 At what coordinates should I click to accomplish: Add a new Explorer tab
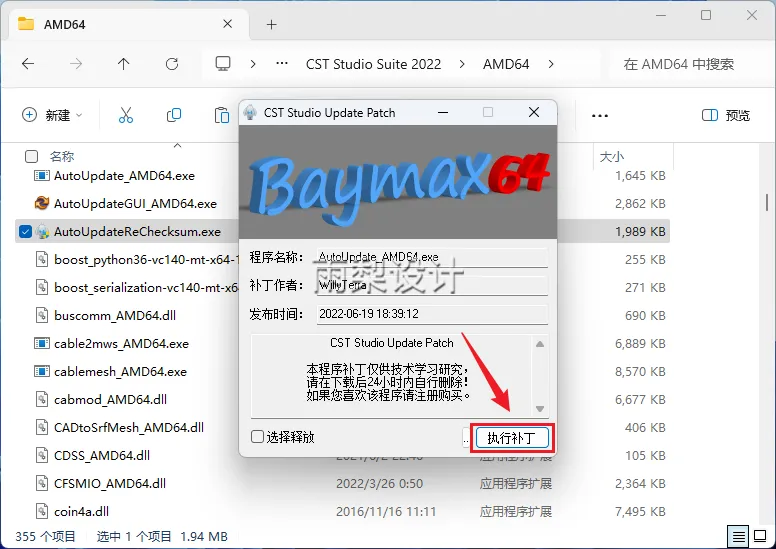pos(271,24)
